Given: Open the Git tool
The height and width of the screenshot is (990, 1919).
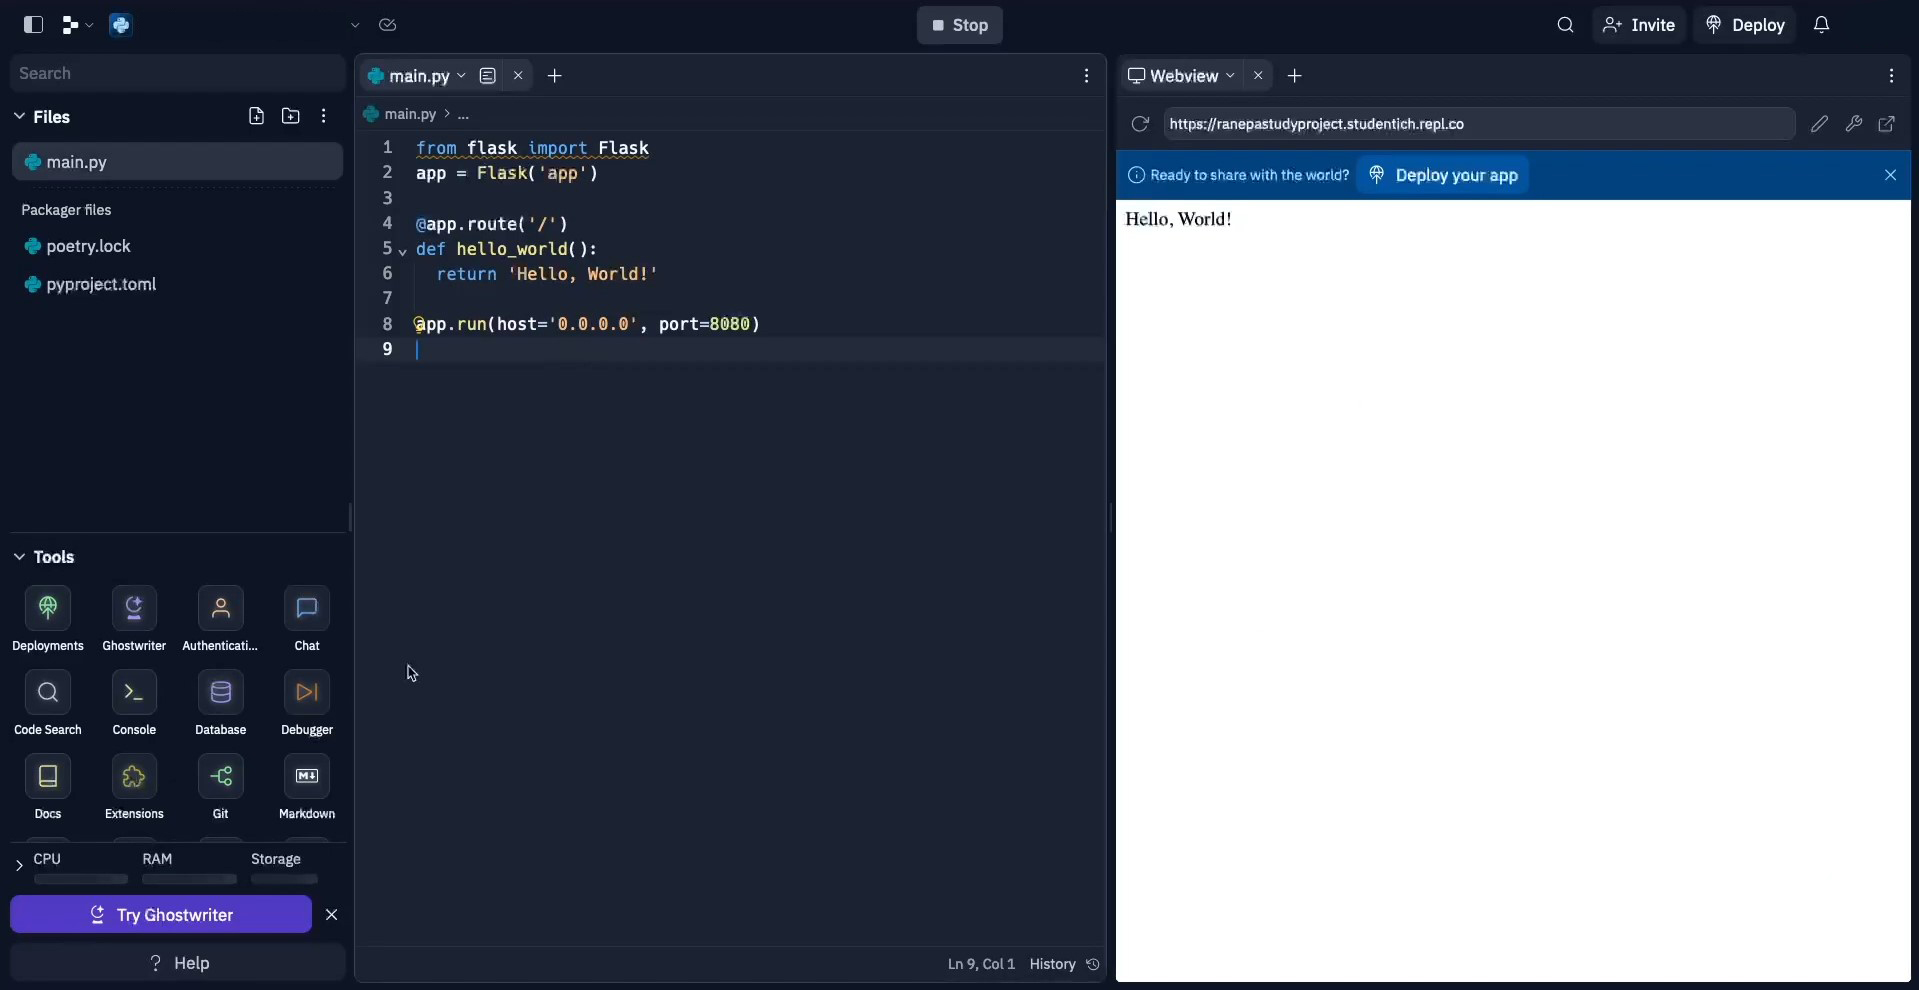Looking at the screenshot, I should (221, 777).
